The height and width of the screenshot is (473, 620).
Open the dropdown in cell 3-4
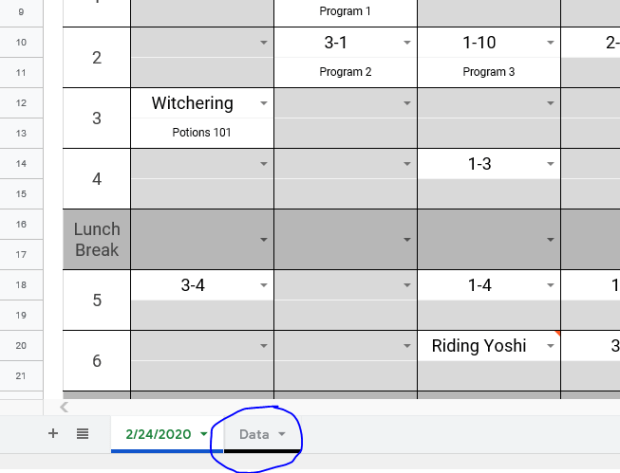tap(263, 285)
